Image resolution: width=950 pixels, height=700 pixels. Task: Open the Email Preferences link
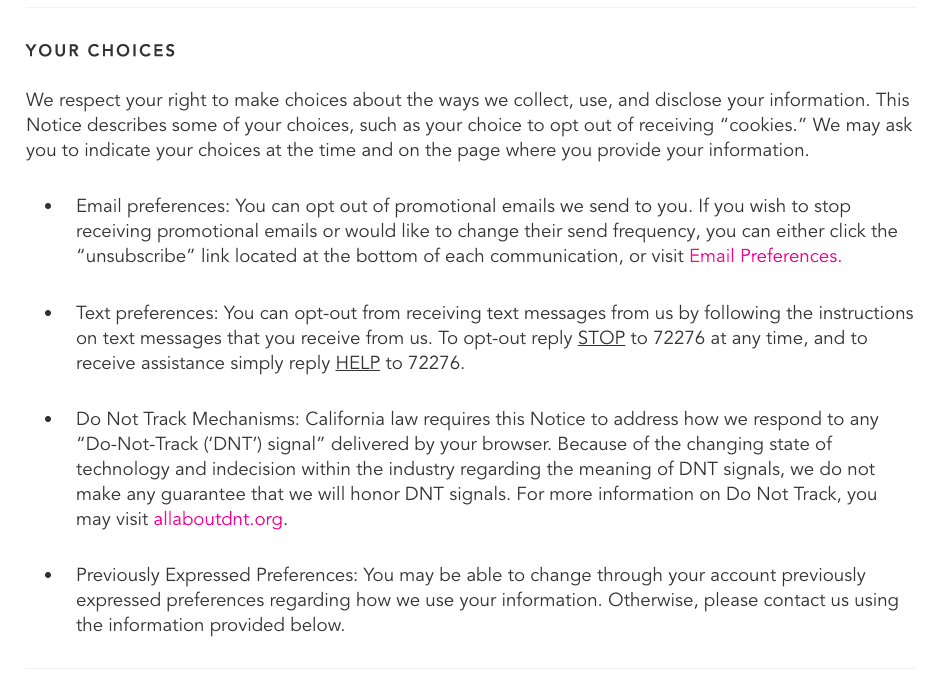coord(765,256)
